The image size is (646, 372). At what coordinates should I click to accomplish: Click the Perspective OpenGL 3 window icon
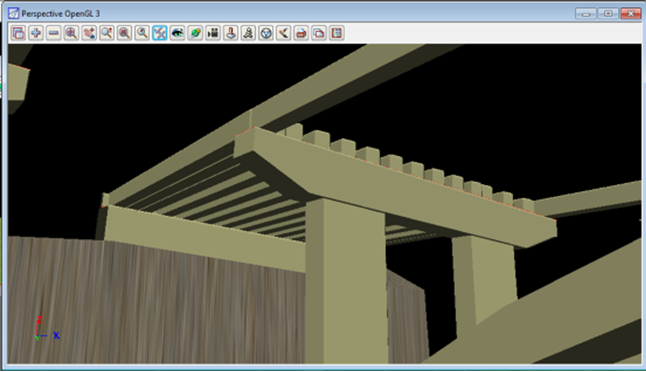point(14,14)
